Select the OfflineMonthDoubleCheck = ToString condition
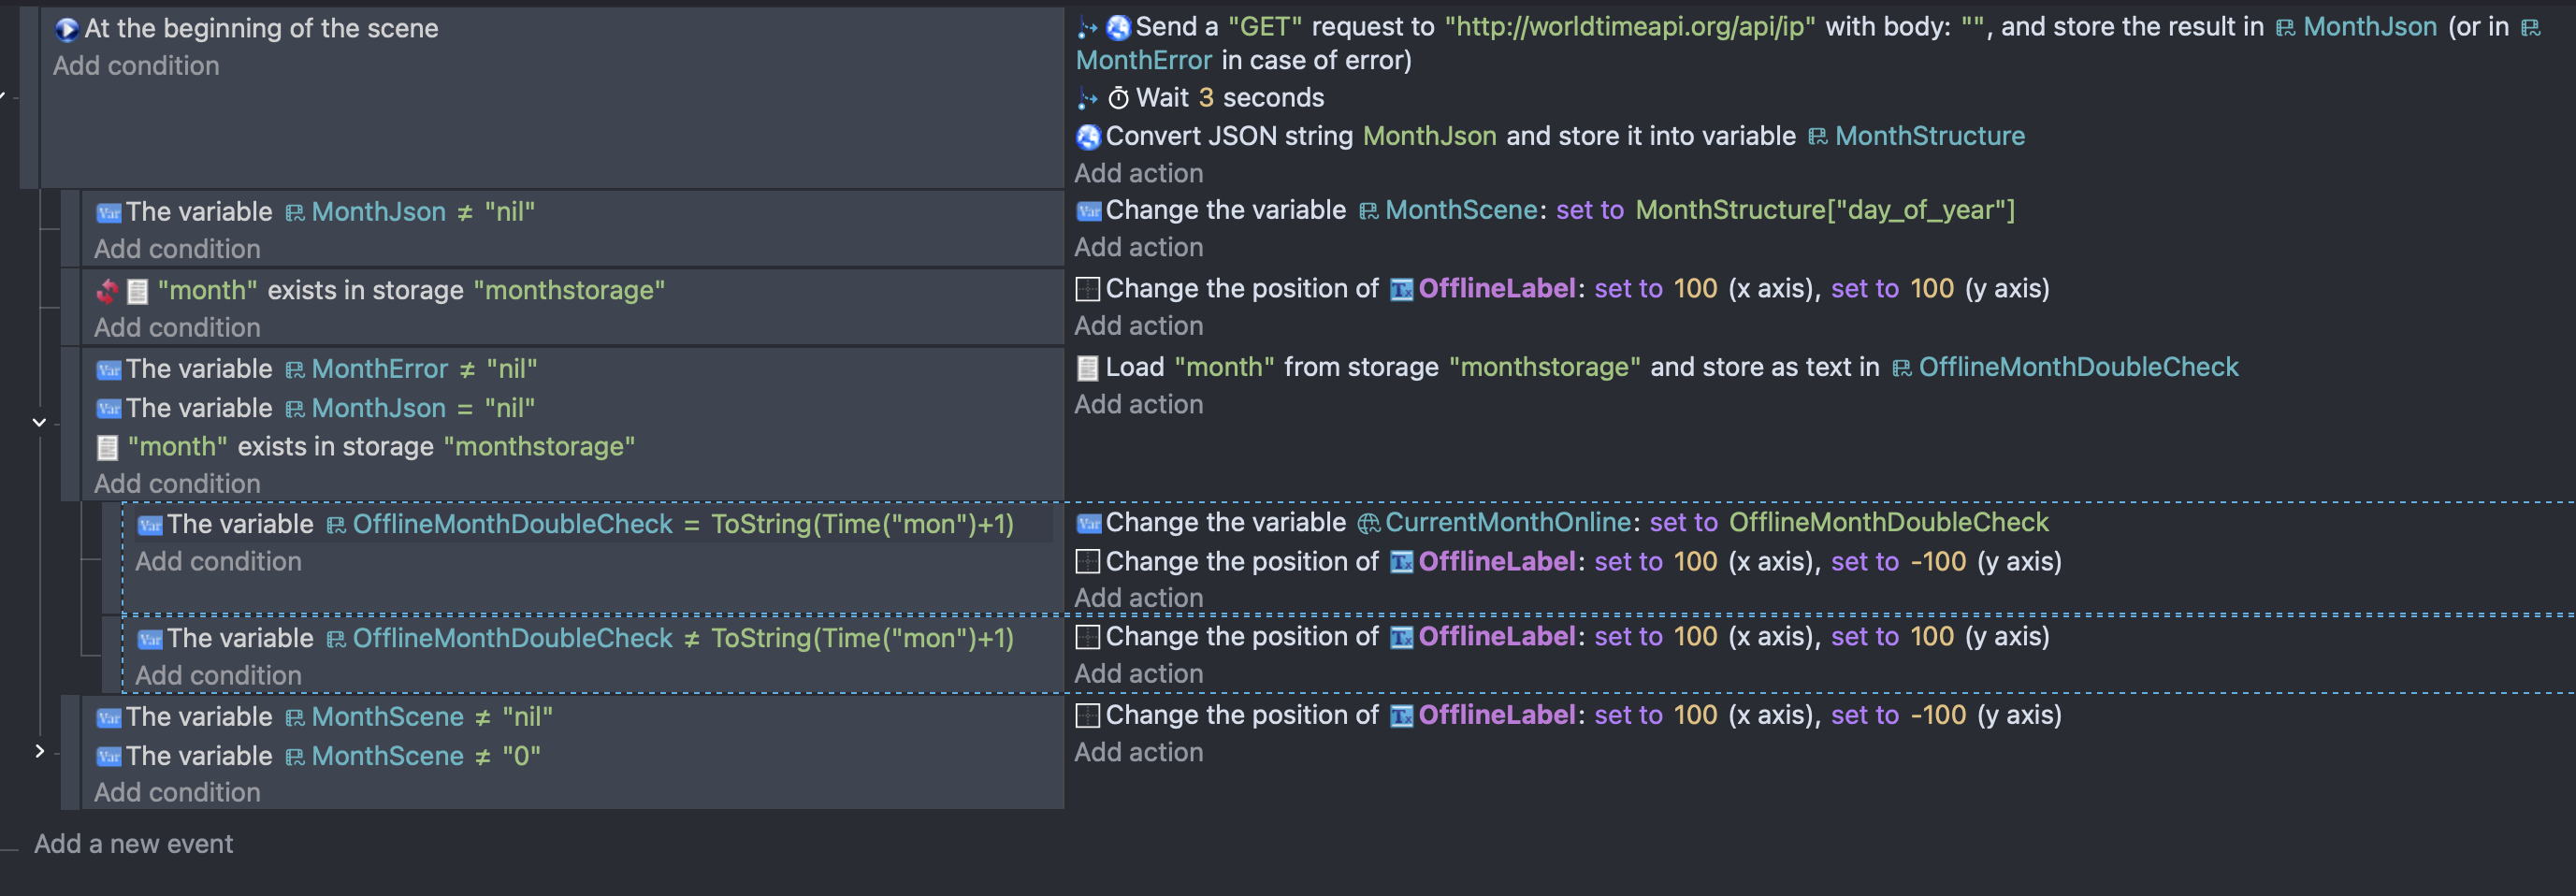2576x896 pixels. [590, 524]
